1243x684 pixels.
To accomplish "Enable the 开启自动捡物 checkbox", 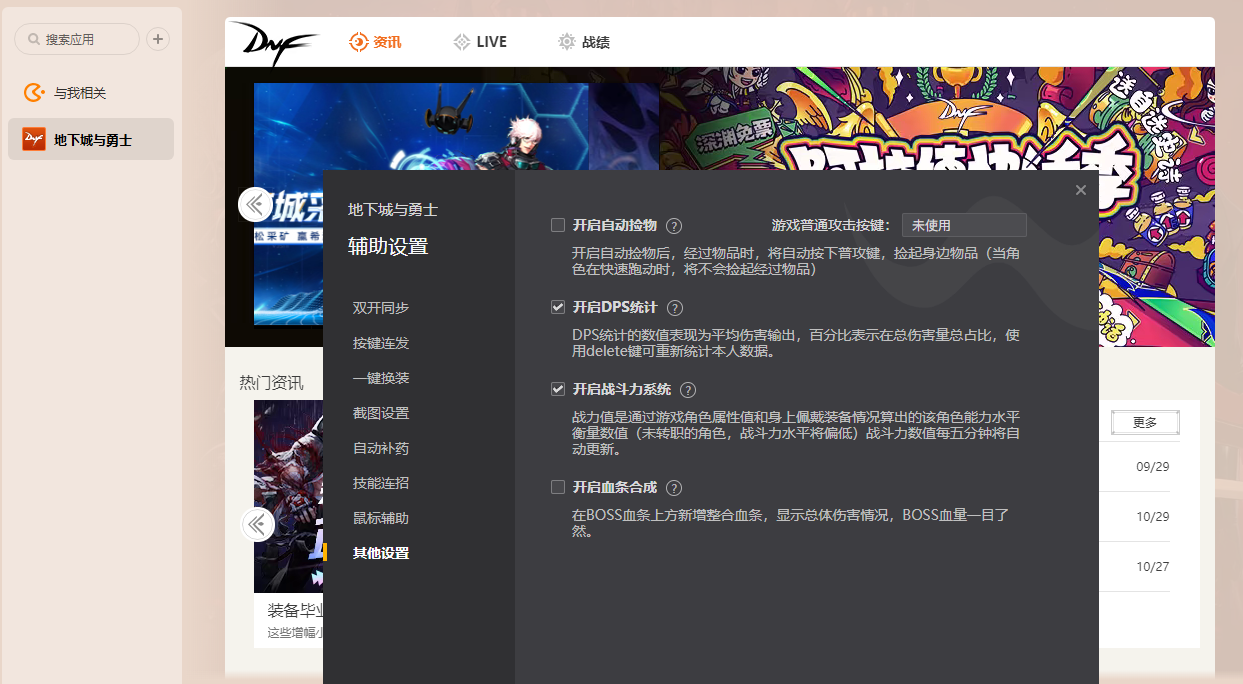I will [x=557, y=225].
